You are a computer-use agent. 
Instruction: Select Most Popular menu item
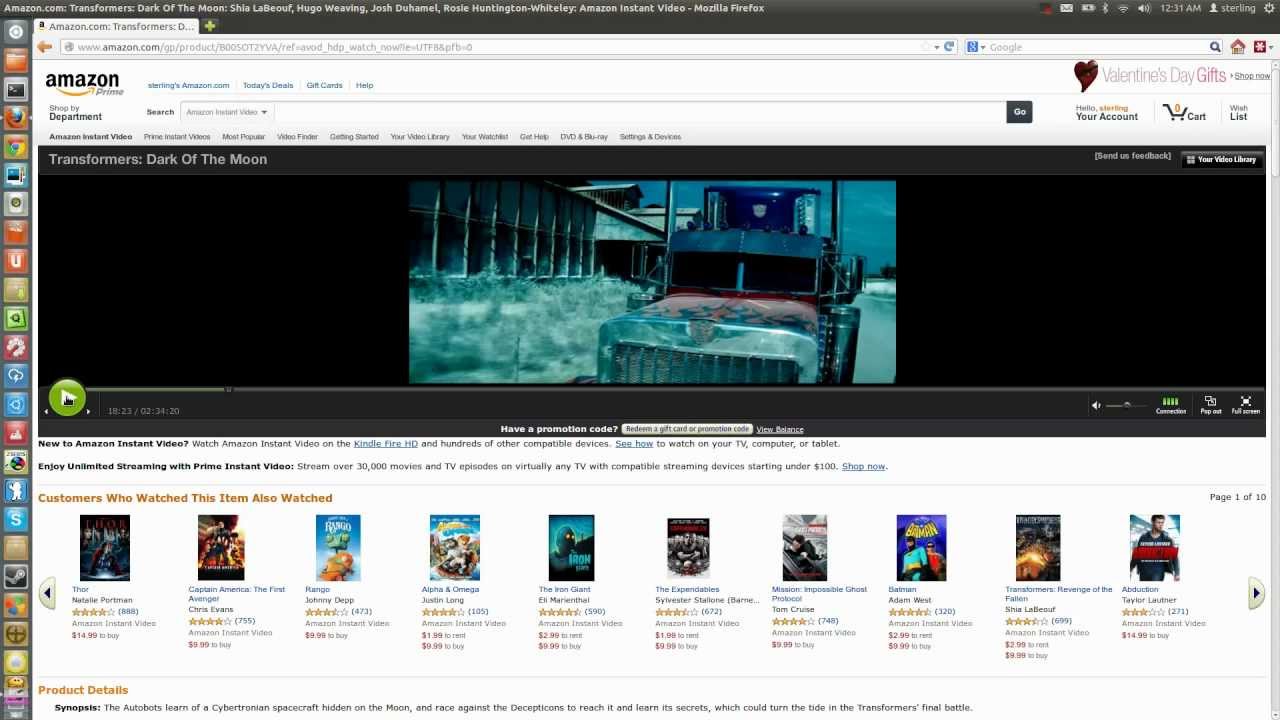[243, 137]
